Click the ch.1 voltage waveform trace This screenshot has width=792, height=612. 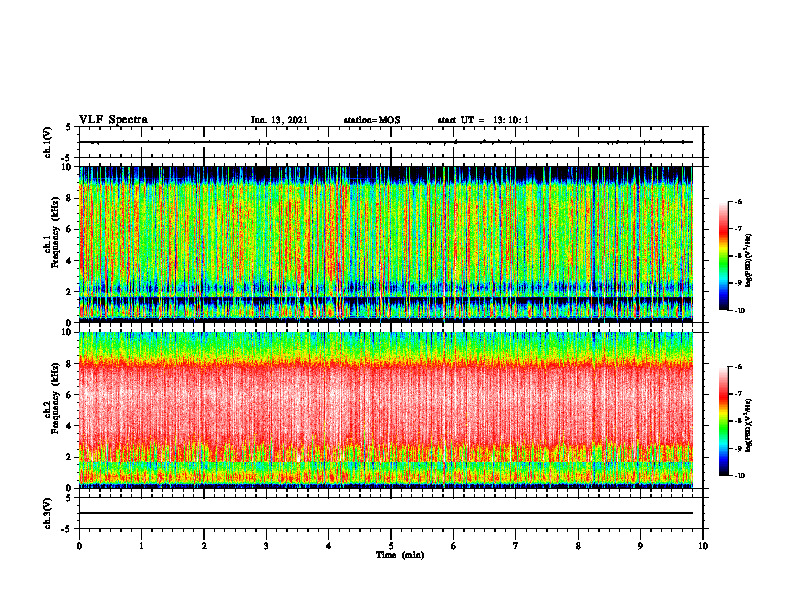pos(386,142)
